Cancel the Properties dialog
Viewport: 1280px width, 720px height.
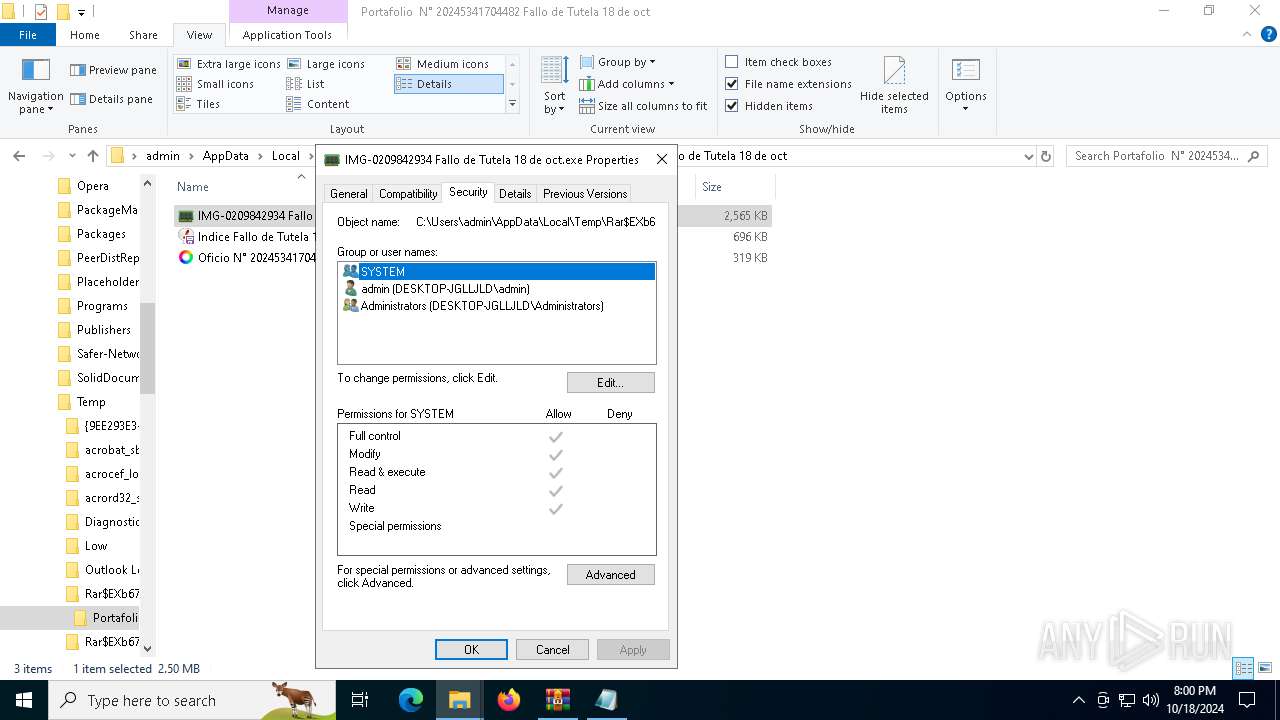[x=552, y=649]
